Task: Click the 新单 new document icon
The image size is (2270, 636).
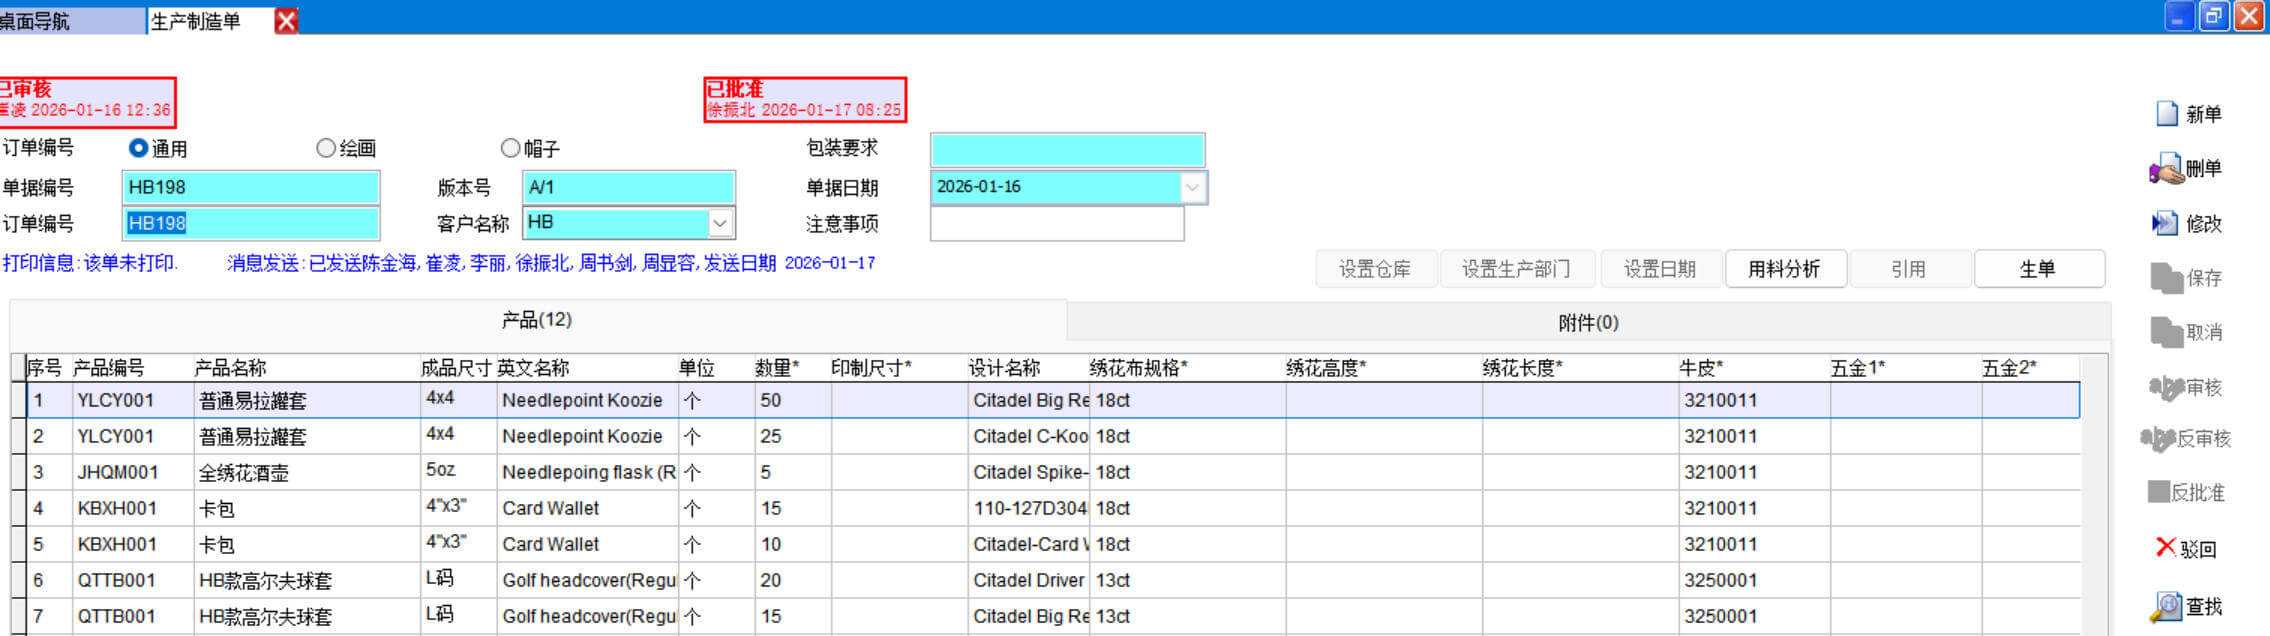Action: 2166,114
